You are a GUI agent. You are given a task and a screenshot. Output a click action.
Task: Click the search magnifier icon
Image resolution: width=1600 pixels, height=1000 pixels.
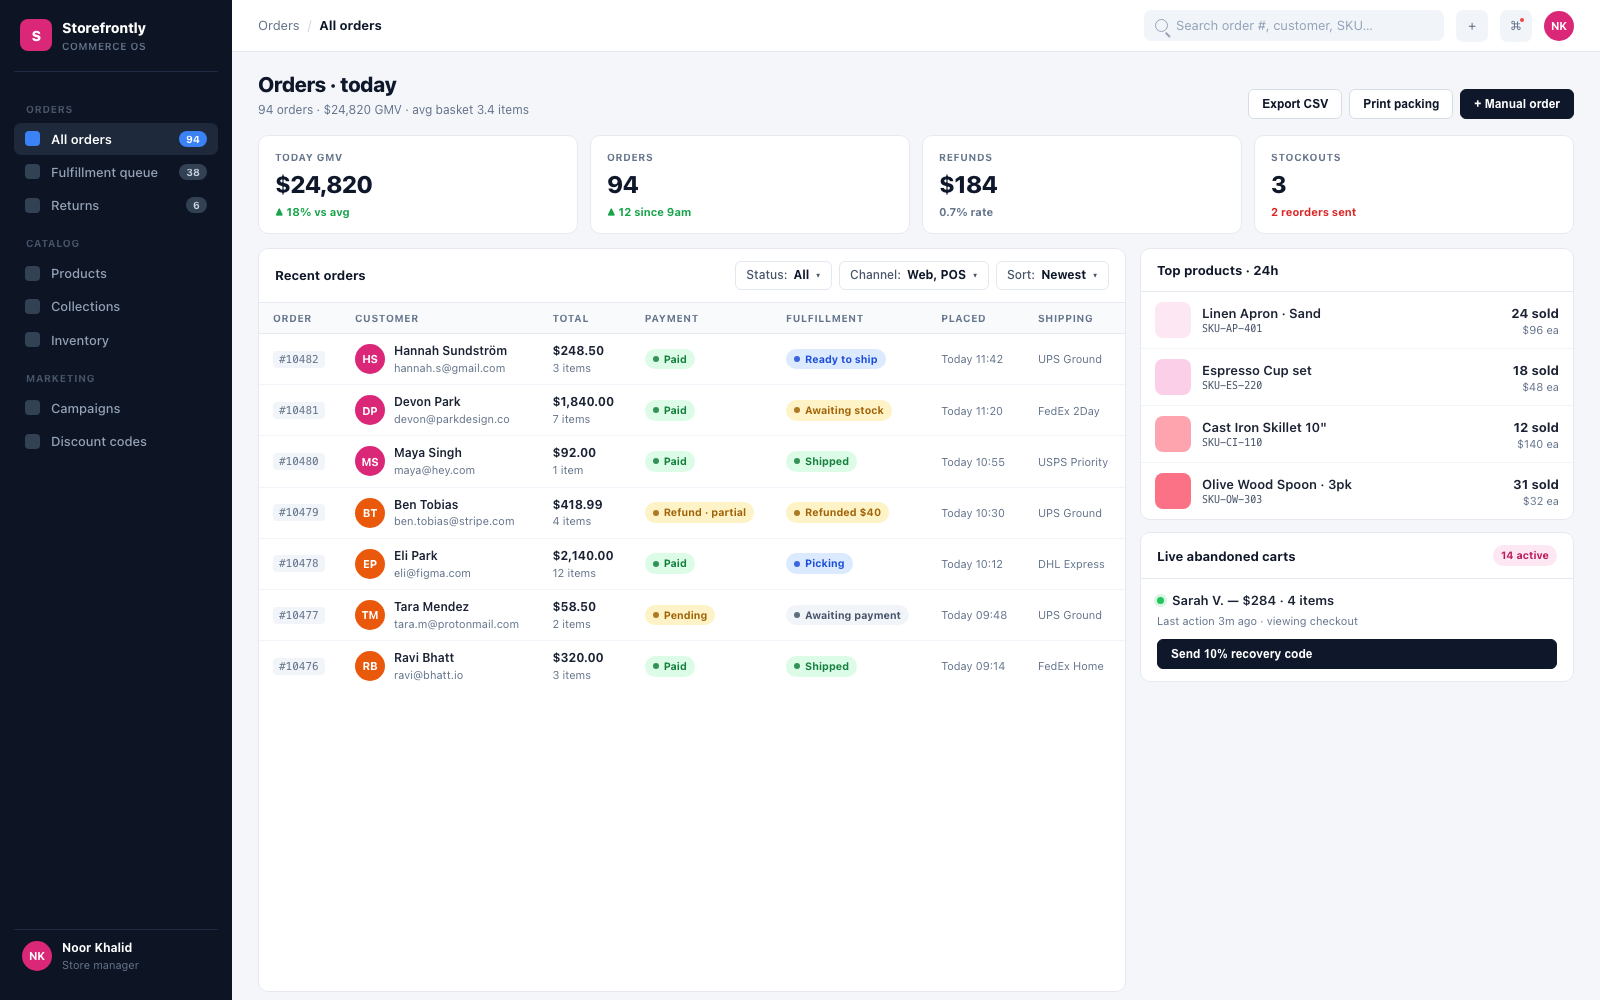pyautogui.click(x=1162, y=27)
